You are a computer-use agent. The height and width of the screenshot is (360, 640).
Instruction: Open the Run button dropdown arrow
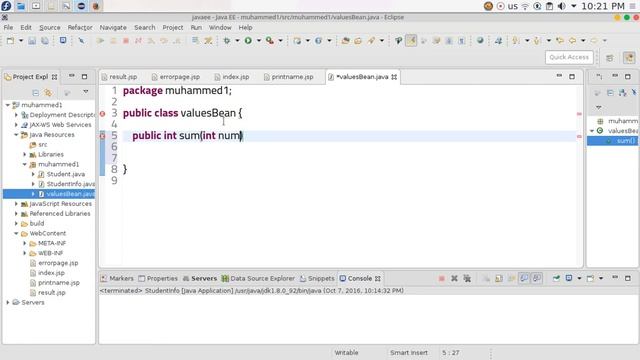258,40
